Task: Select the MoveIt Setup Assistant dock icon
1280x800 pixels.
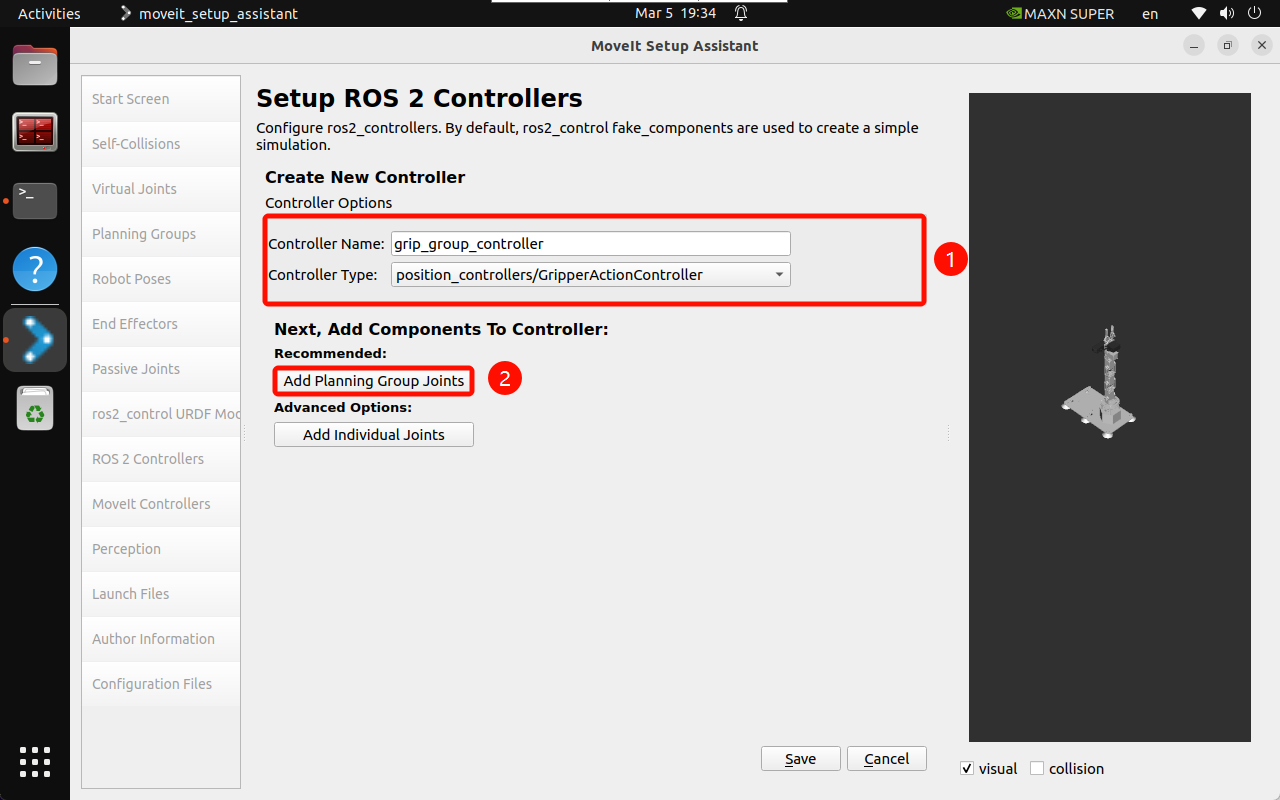Action: point(35,340)
